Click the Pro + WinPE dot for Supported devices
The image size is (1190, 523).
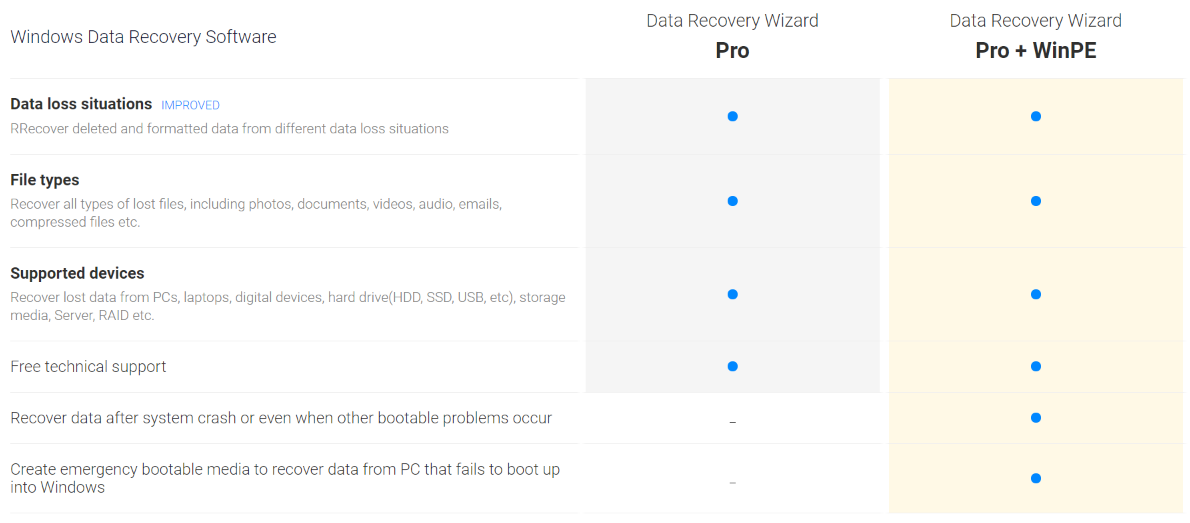pyautogui.click(x=1035, y=294)
